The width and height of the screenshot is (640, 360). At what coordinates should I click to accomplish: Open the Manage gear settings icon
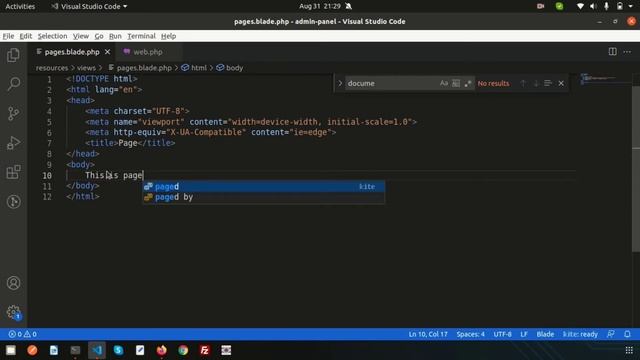pyautogui.click(x=13, y=312)
